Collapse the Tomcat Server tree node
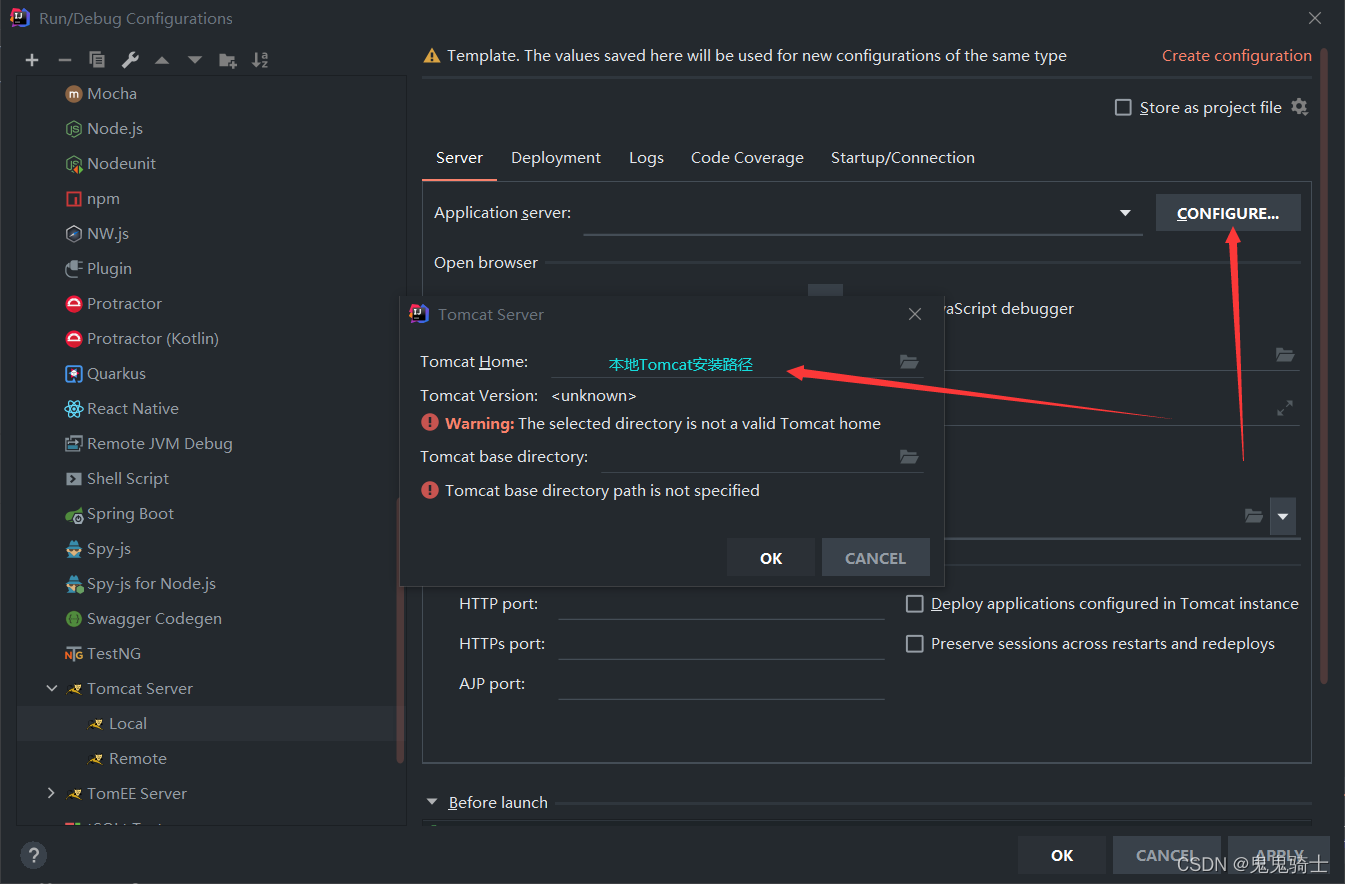Image resolution: width=1345 pixels, height=884 pixels. coord(52,688)
